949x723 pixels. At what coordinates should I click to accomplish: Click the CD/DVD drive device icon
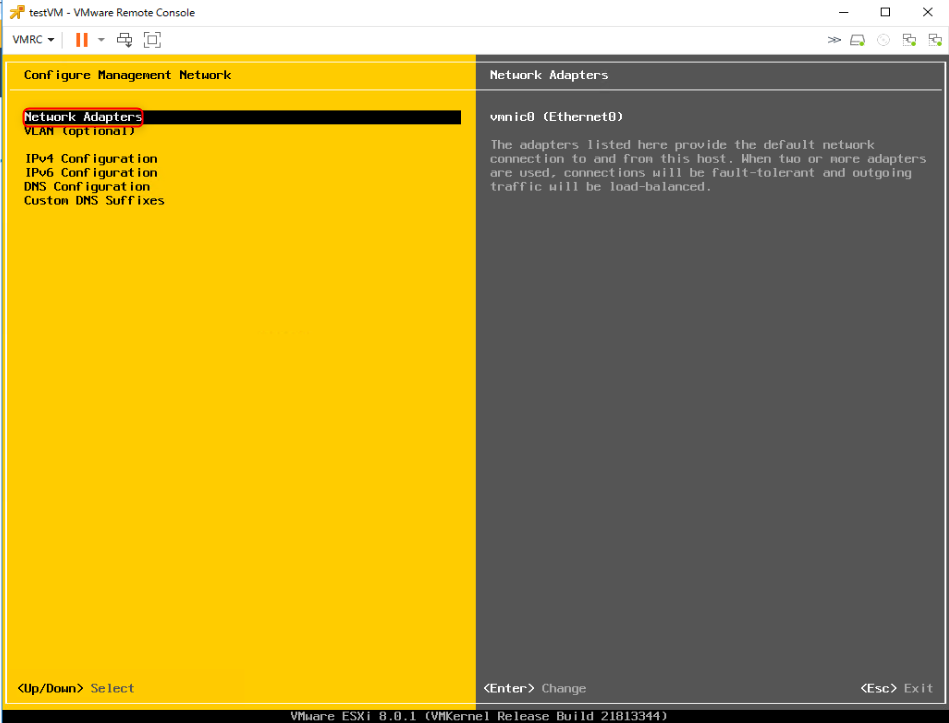[884, 40]
